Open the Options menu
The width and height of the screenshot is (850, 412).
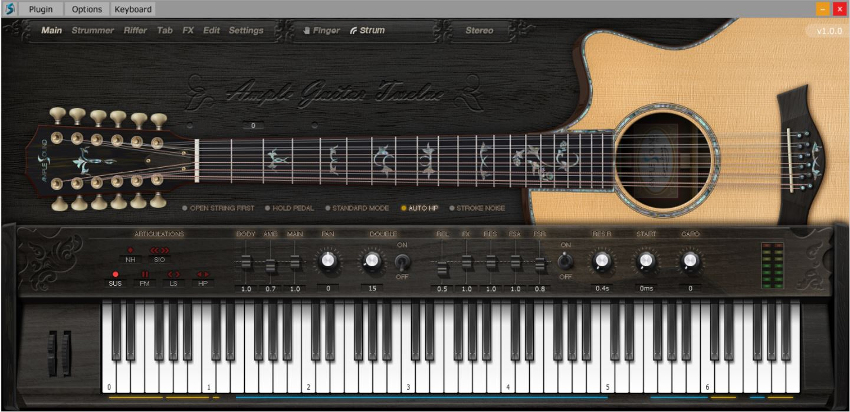87,9
